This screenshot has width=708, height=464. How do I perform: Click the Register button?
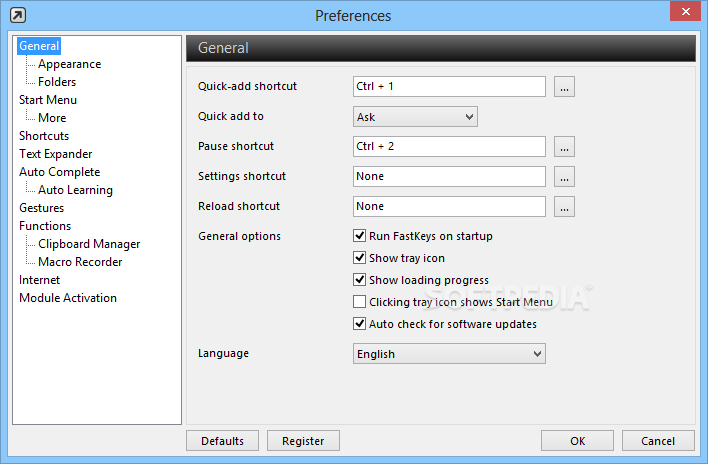coord(303,441)
